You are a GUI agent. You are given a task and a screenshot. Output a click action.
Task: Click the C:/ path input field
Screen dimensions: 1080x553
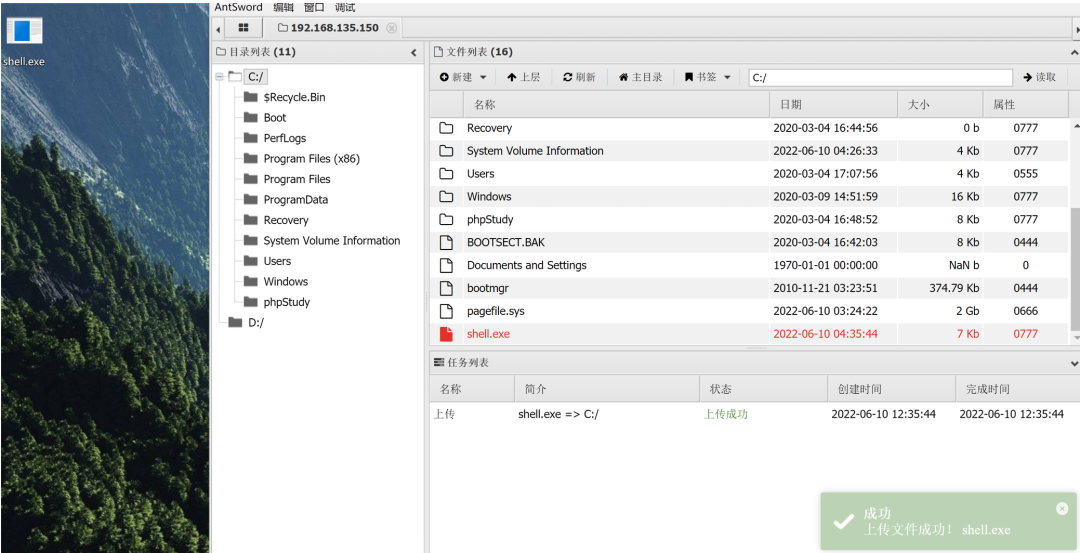[880, 78]
